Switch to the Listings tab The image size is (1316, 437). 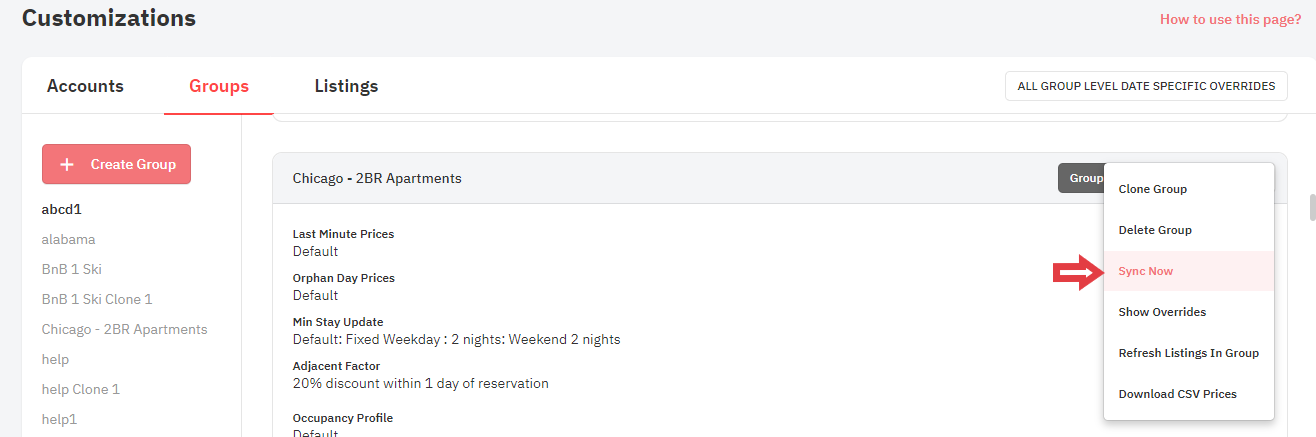click(346, 86)
